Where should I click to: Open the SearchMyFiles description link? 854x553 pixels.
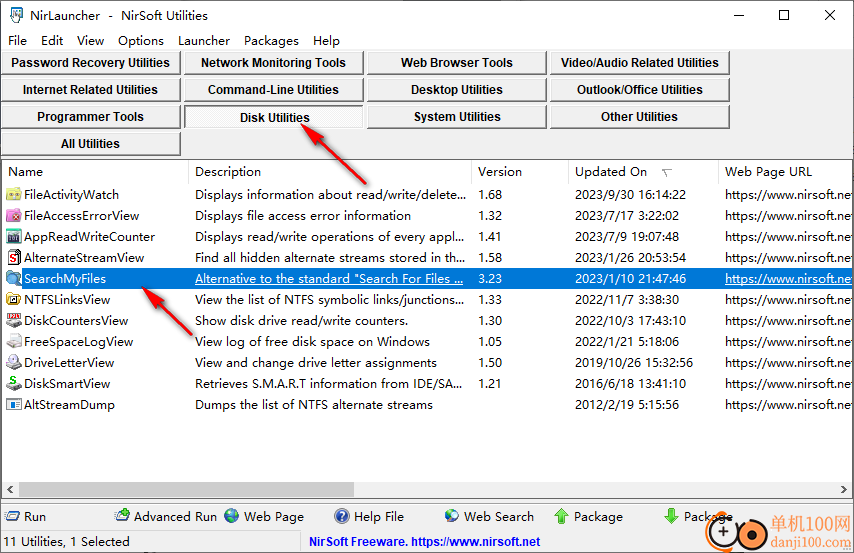(x=329, y=278)
